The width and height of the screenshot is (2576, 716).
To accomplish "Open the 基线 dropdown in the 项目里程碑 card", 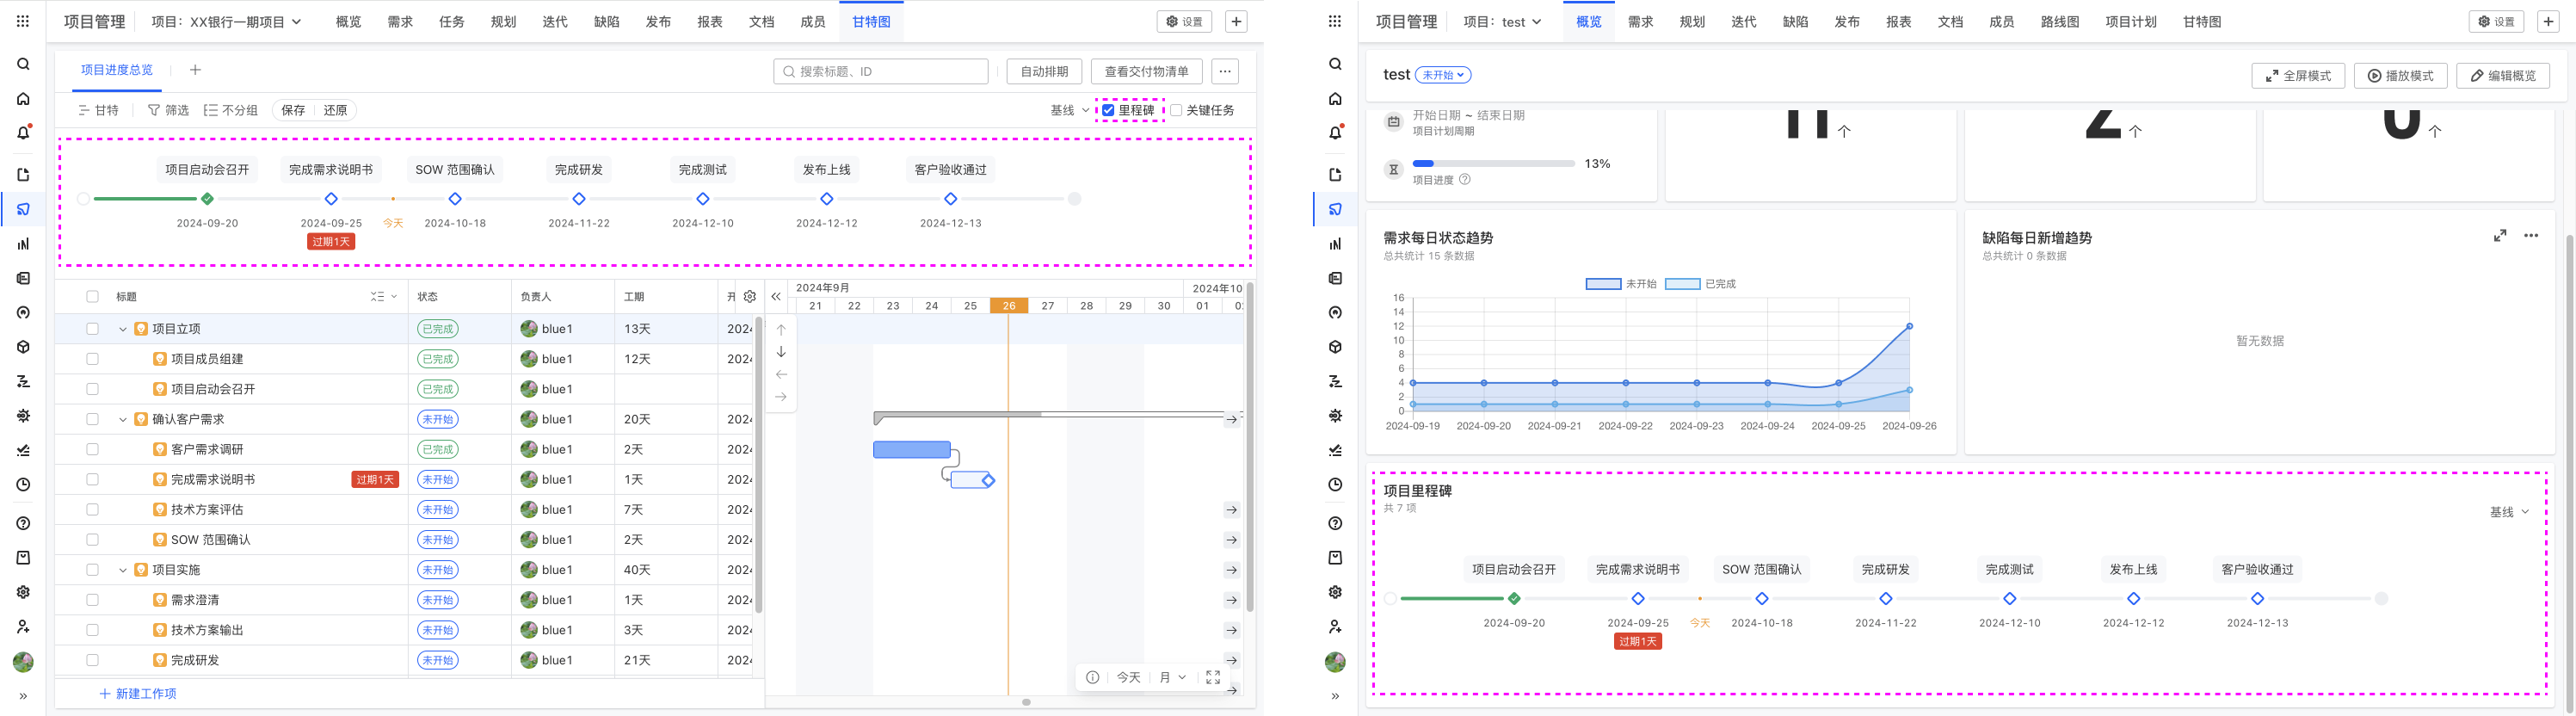I will click(x=2509, y=512).
